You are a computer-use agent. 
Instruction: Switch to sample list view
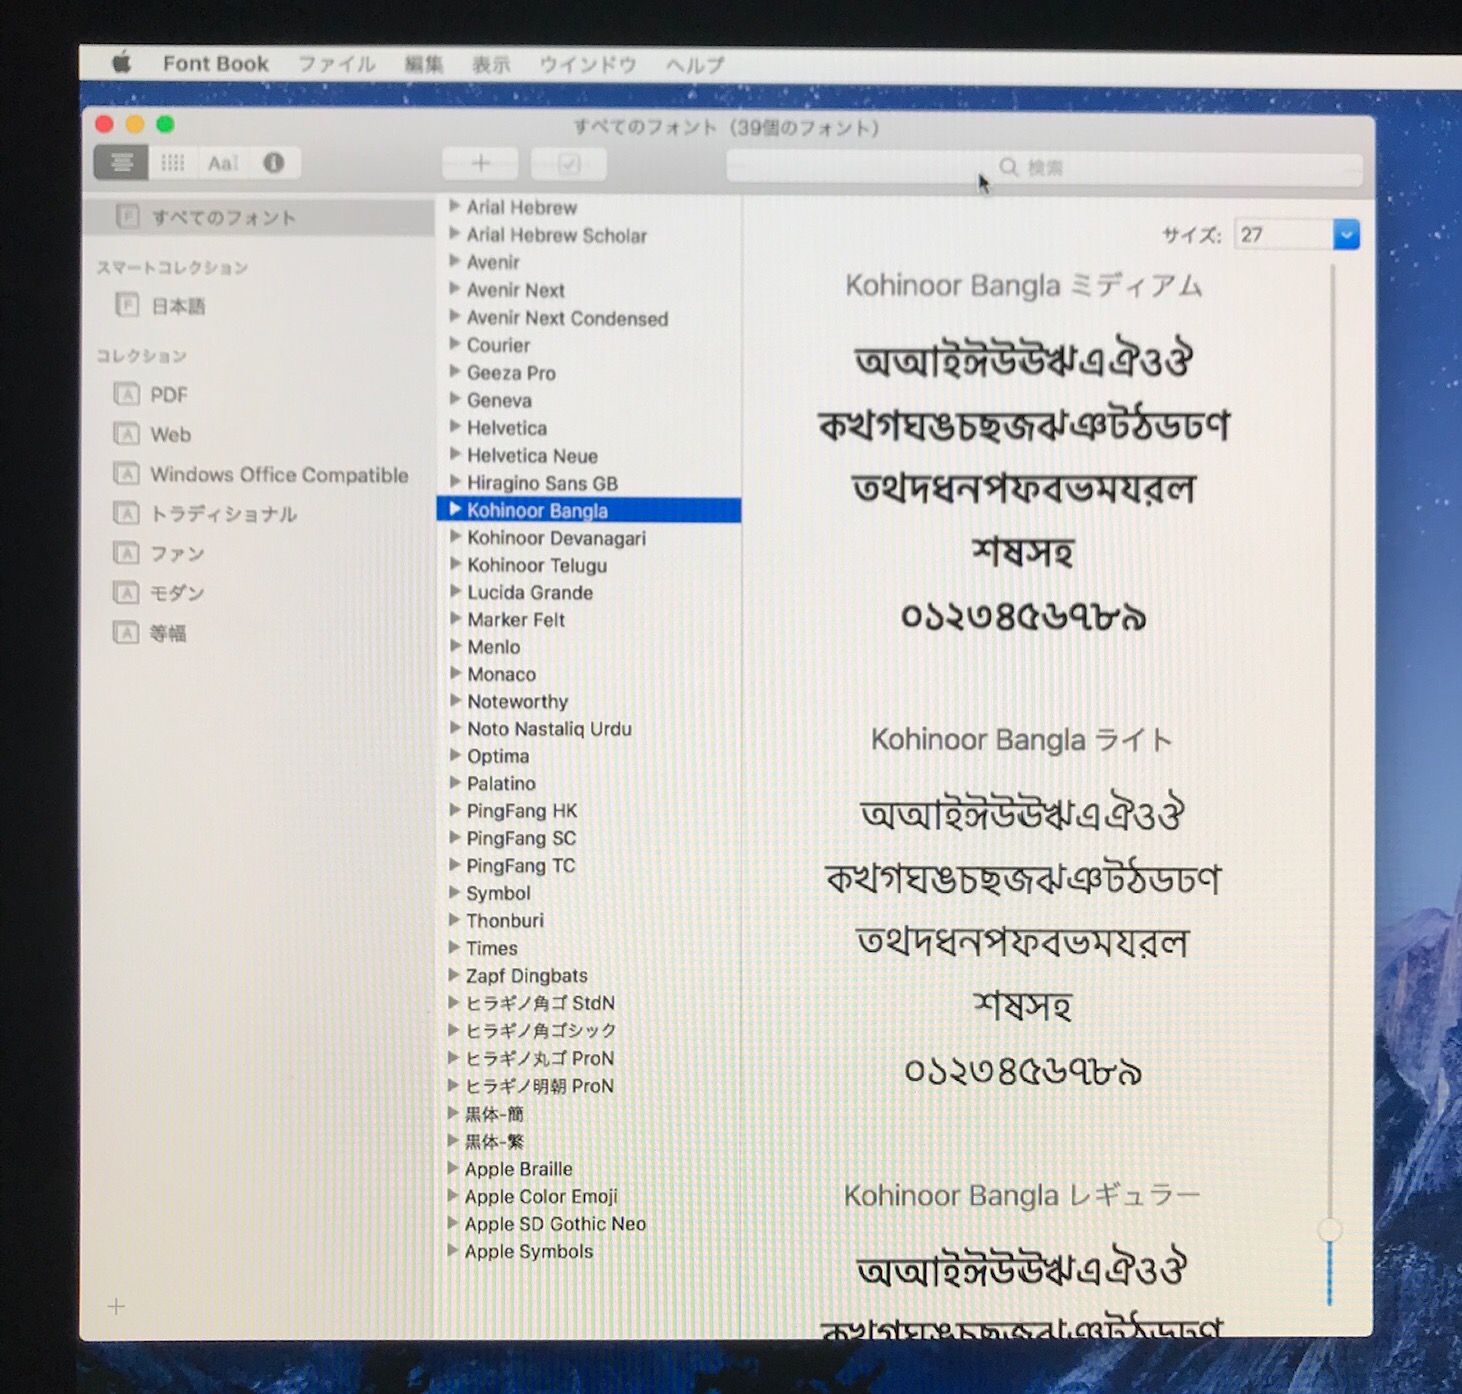(122, 163)
